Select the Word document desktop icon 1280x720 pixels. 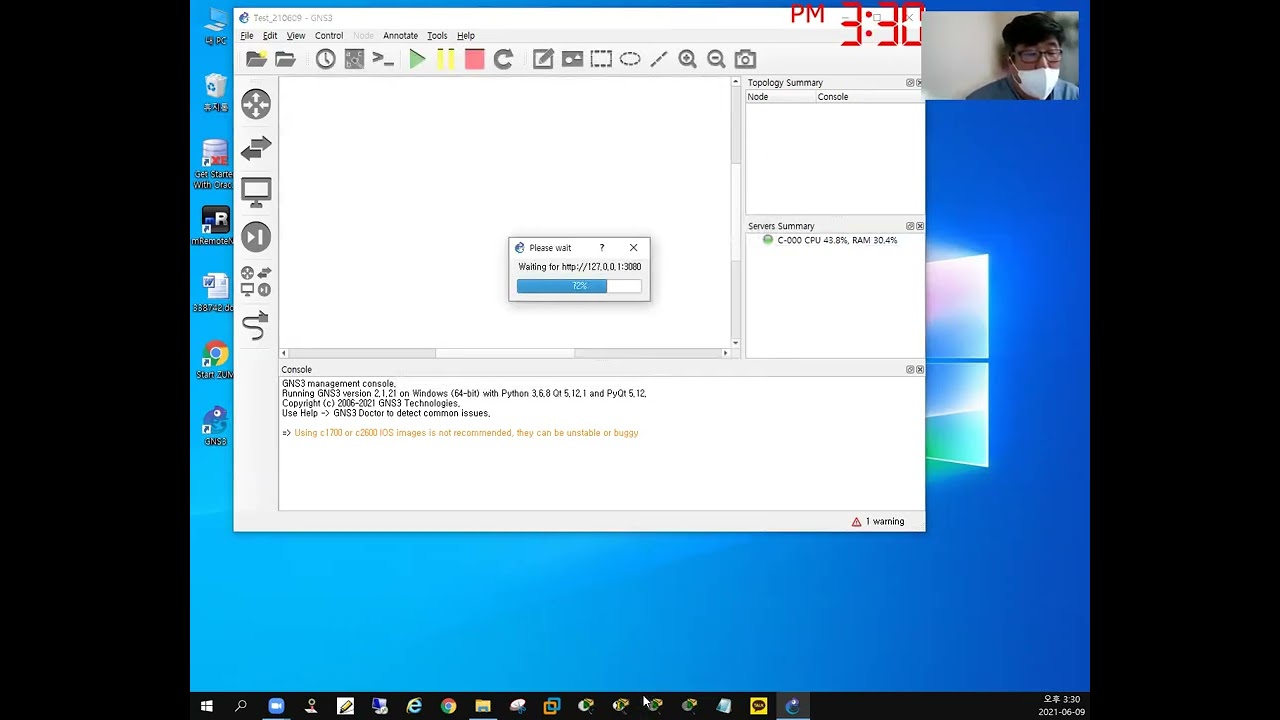[x=215, y=294]
